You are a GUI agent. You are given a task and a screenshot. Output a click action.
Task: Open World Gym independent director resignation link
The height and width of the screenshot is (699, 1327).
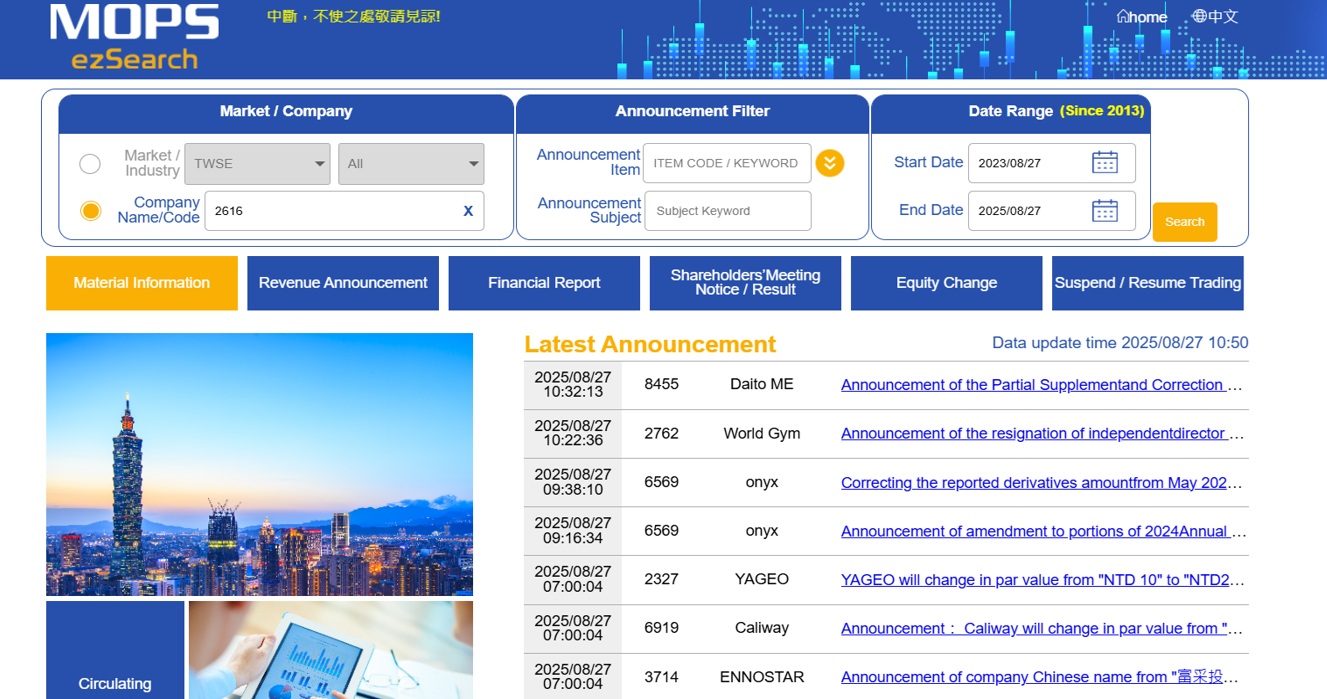1040,434
